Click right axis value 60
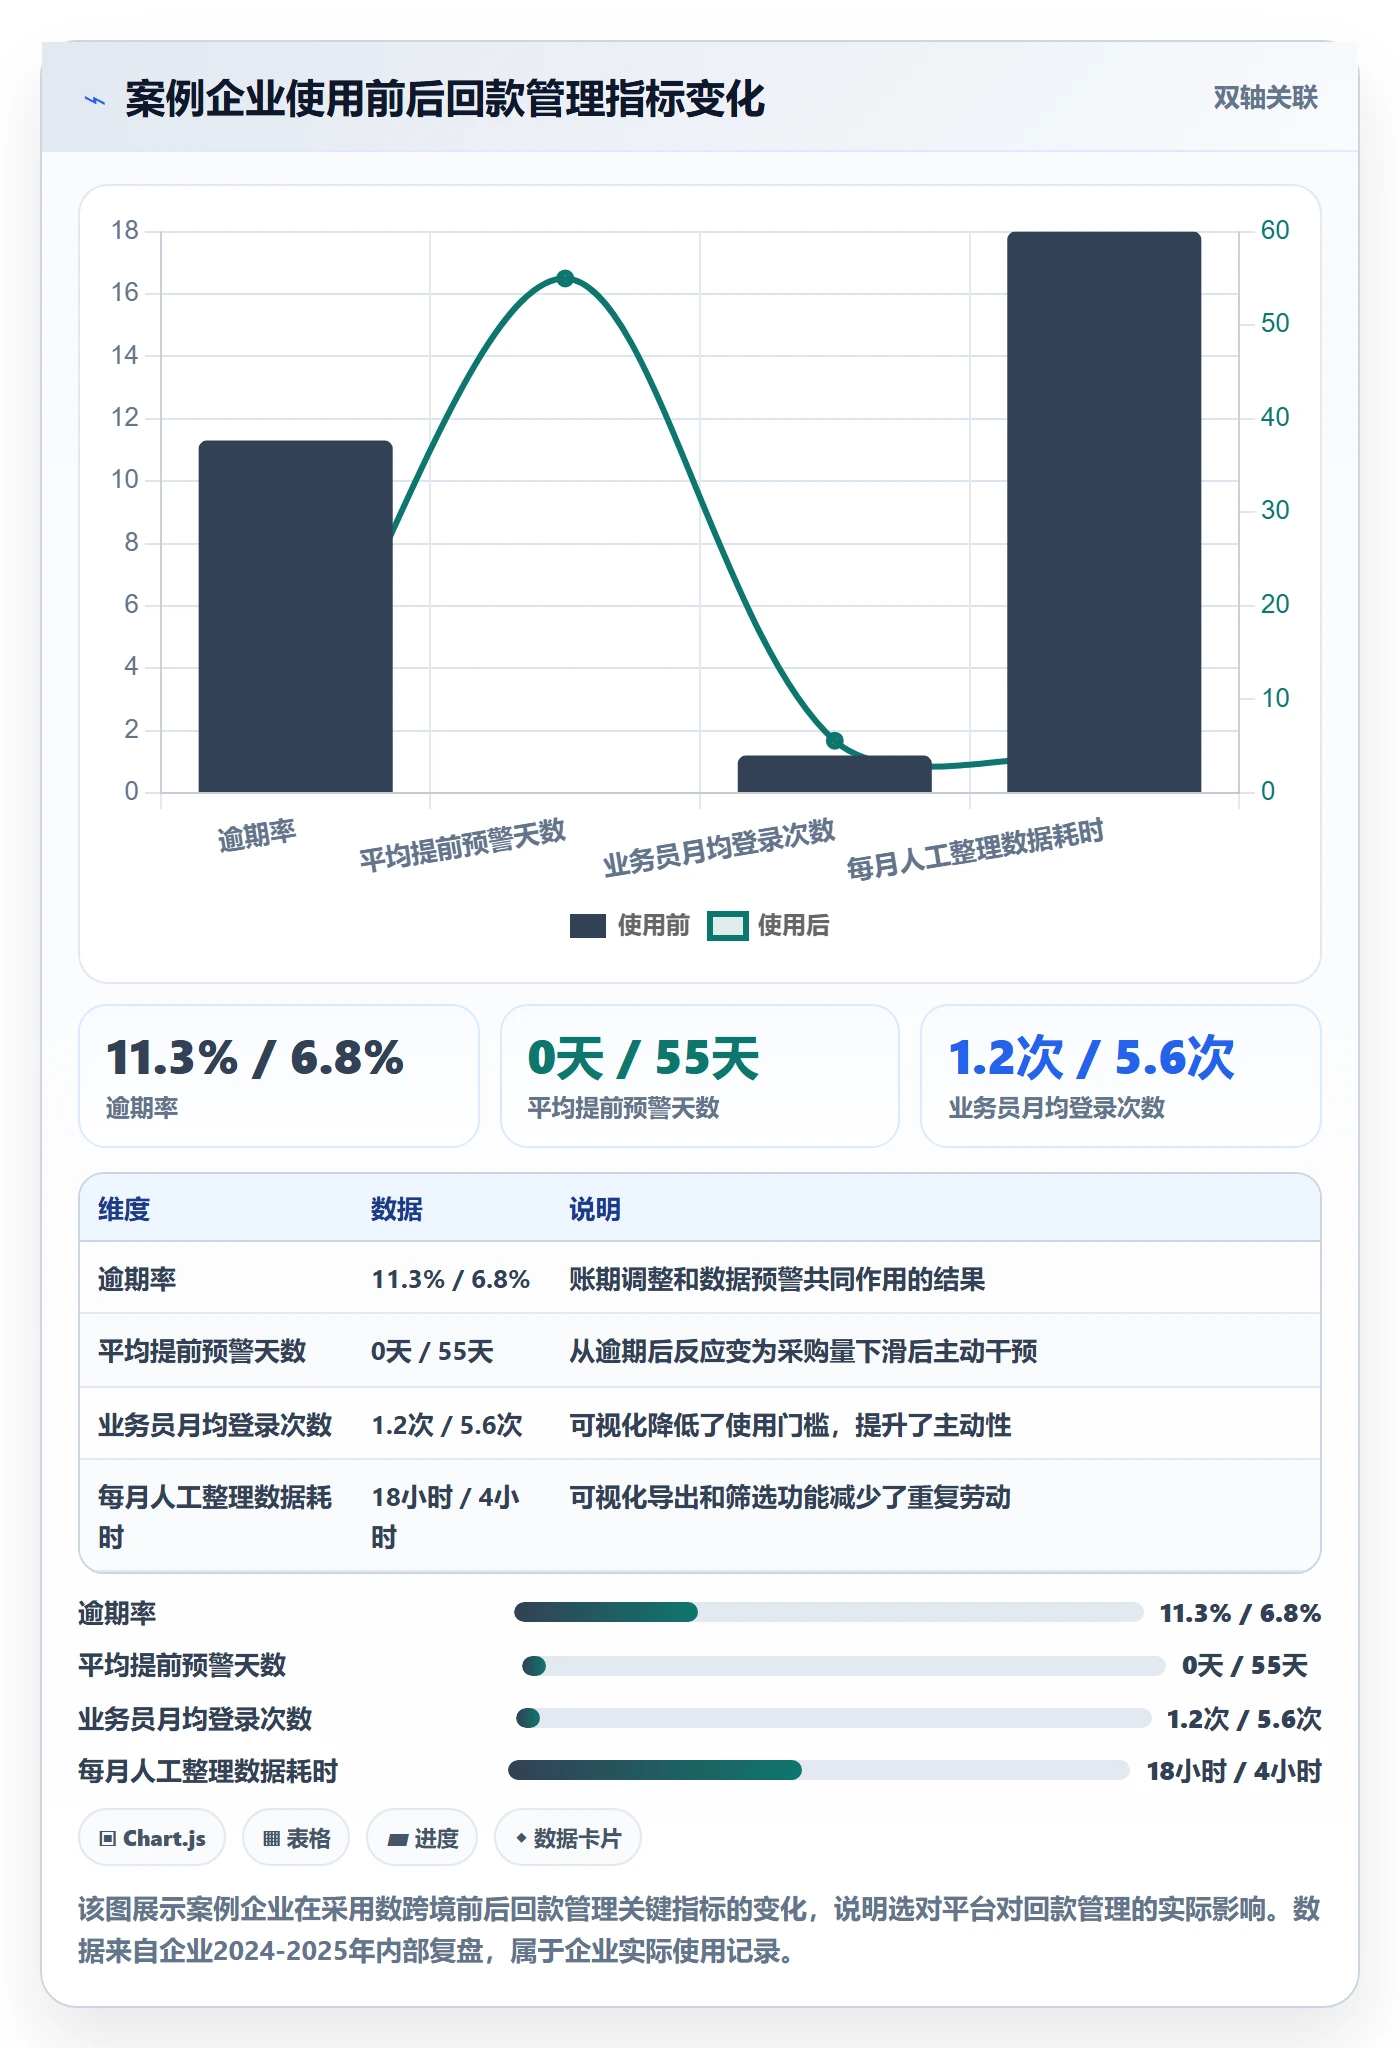The width and height of the screenshot is (1400, 2048). tap(1275, 230)
